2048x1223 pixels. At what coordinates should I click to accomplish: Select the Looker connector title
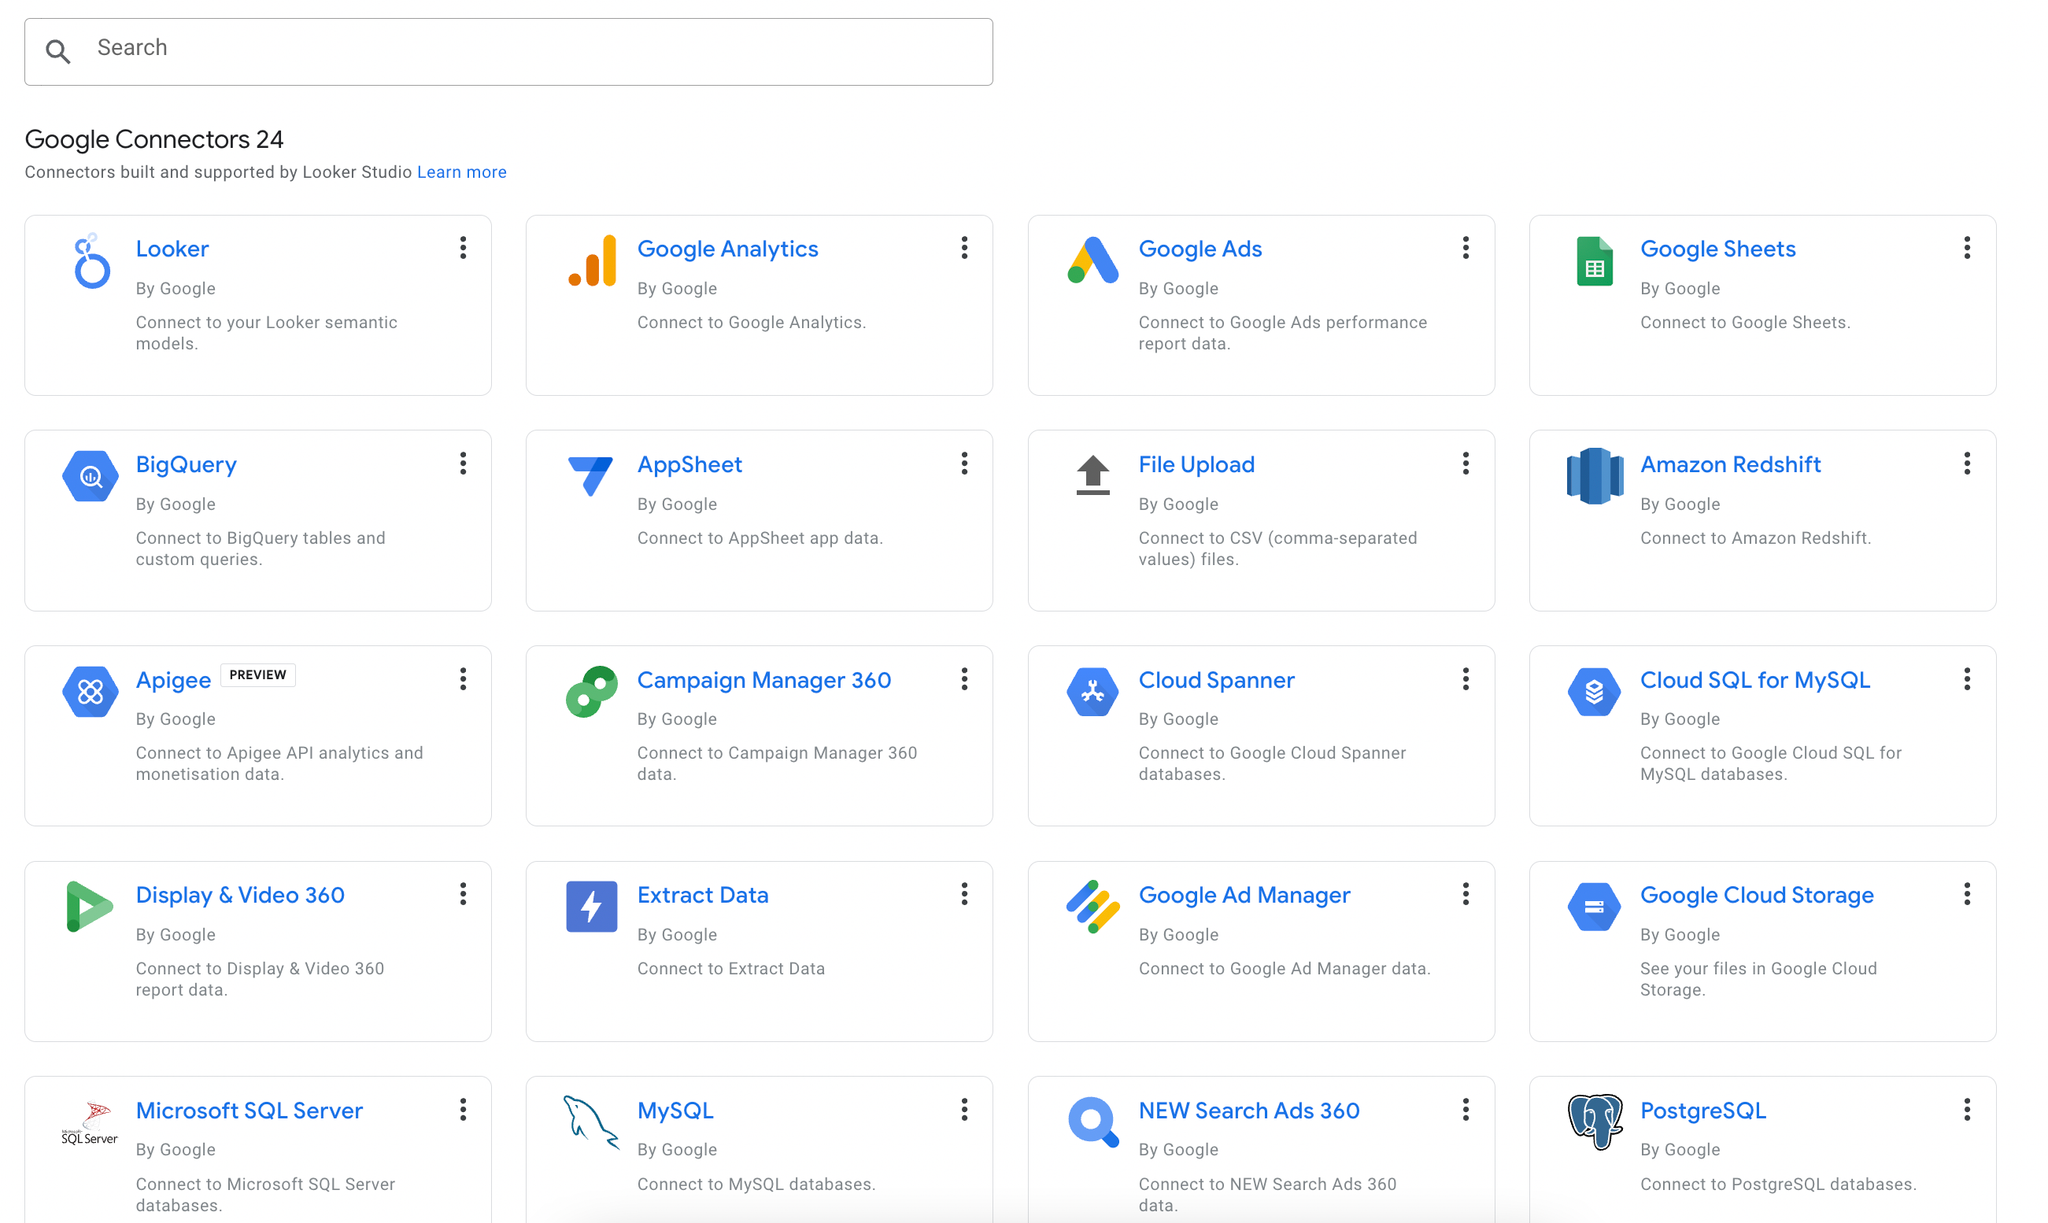pyautogui.click(x=172, y=249)
